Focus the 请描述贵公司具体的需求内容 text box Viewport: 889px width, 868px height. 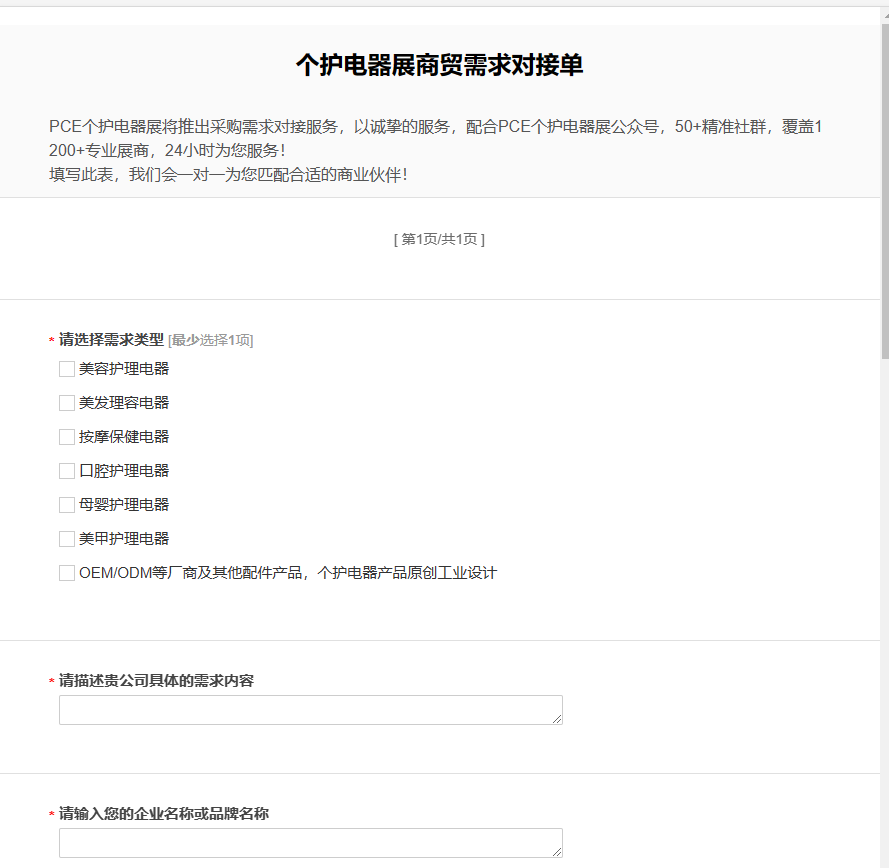(311, 710)
